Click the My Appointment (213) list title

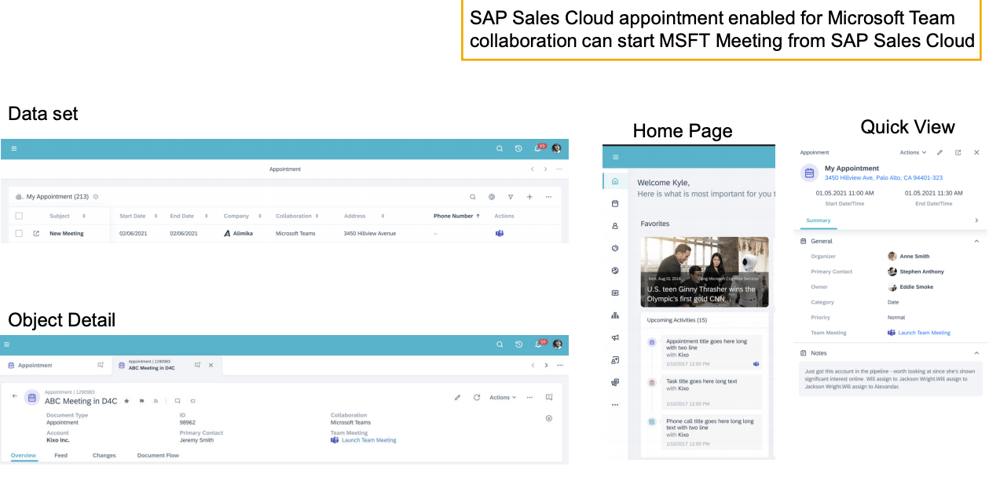(57, 197)
